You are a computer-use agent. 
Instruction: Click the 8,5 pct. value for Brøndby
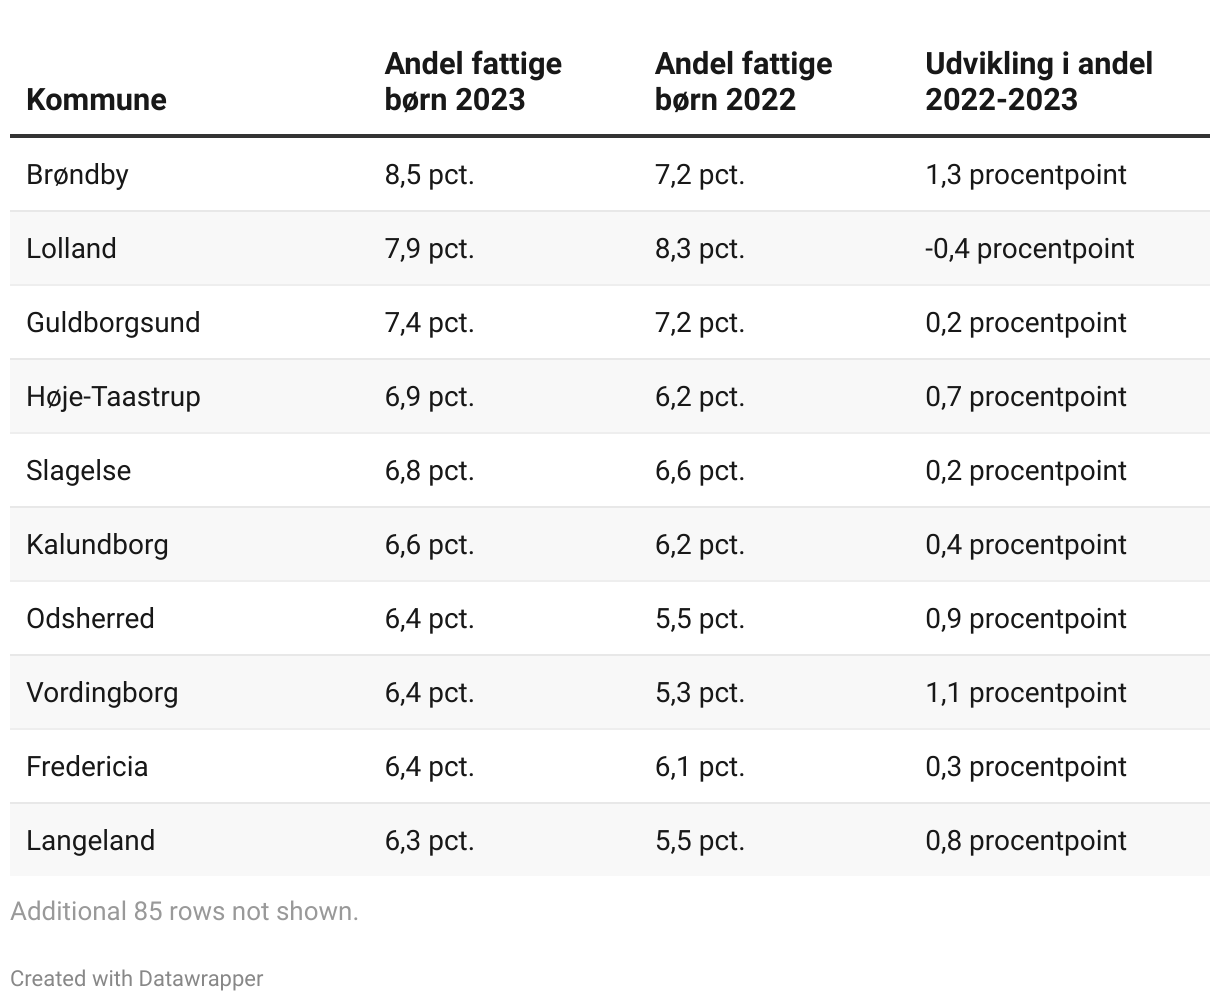[x=429, y=174]
